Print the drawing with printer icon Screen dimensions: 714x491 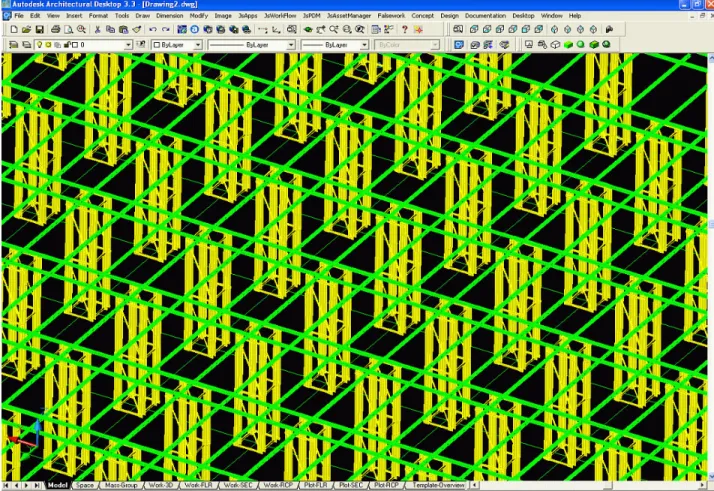click(56, 30)
